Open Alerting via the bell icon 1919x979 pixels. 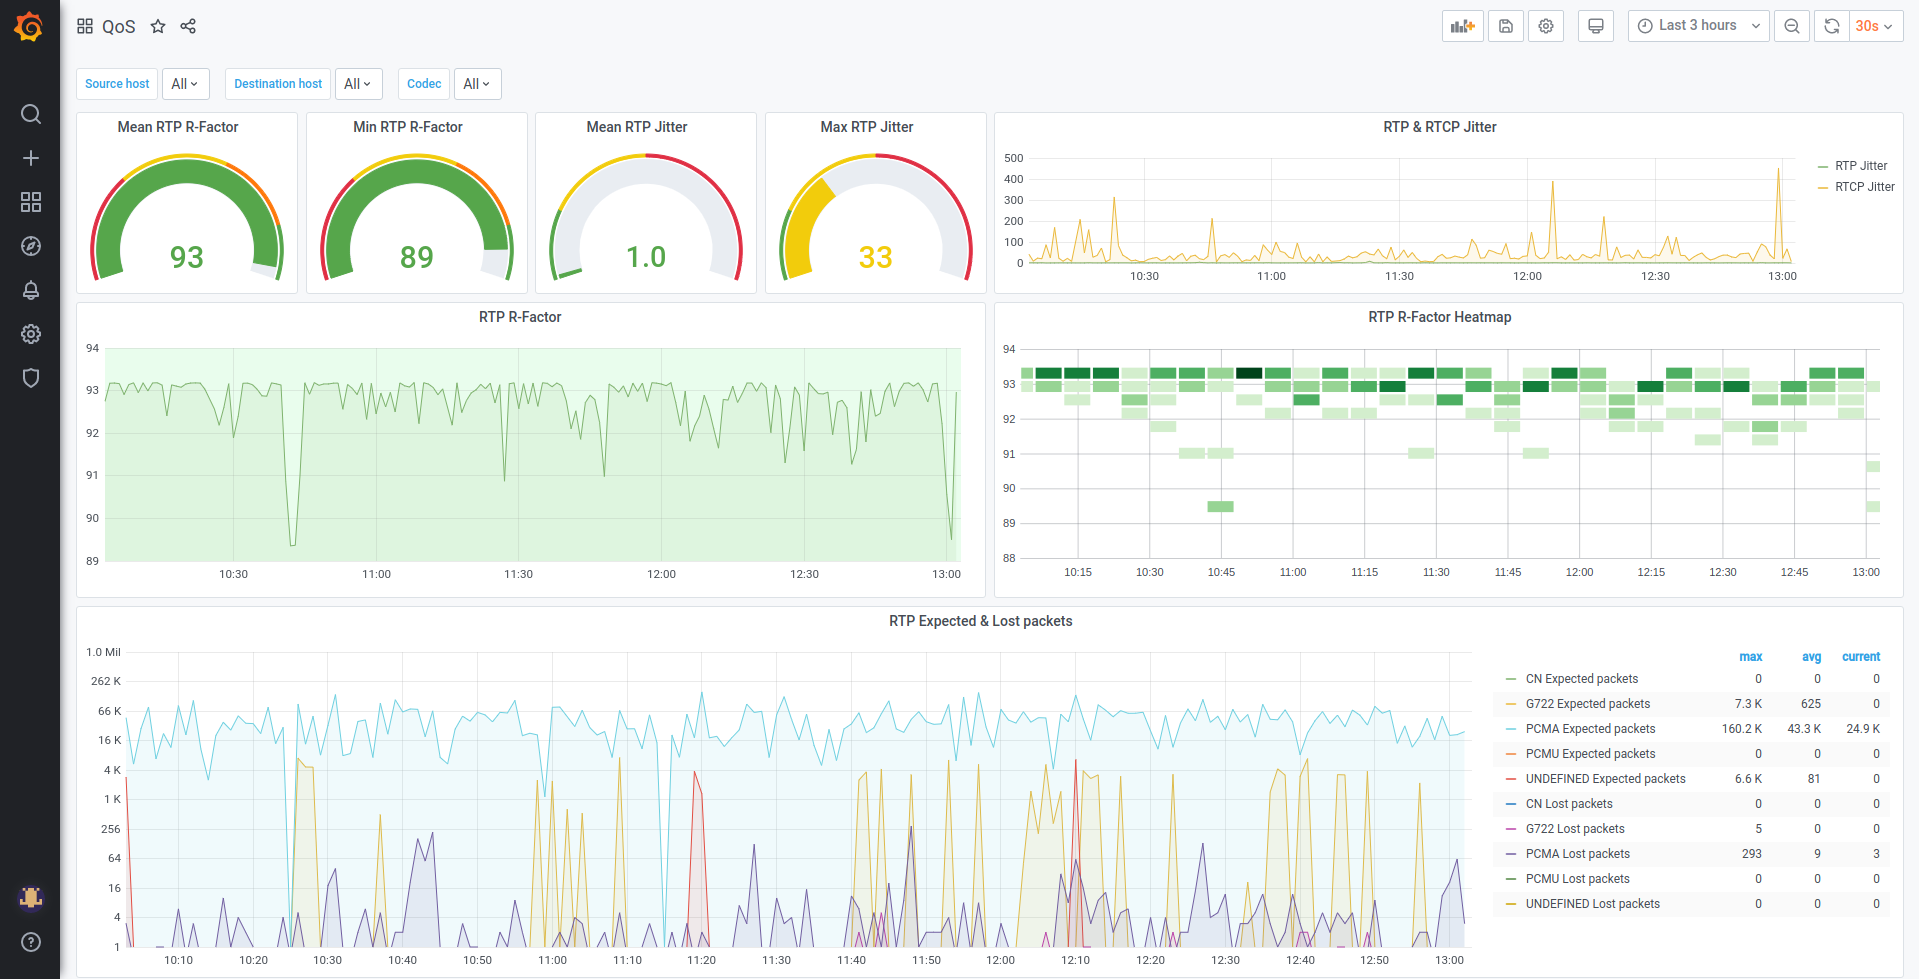tap(30, 290)
